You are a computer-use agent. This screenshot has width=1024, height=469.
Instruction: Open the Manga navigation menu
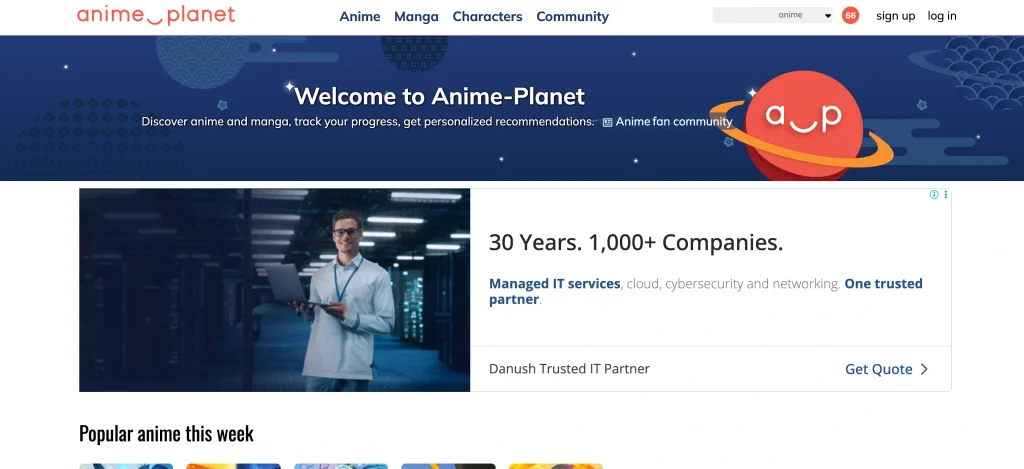click(416, 17)
